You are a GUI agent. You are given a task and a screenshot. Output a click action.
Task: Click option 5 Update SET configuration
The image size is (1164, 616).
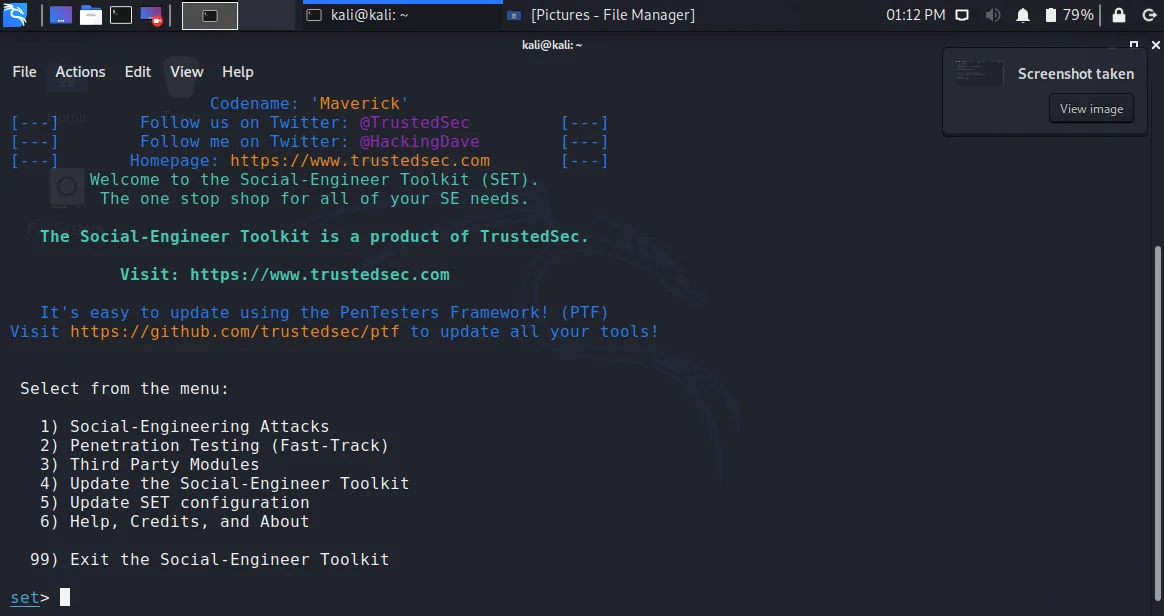point(174,503)
